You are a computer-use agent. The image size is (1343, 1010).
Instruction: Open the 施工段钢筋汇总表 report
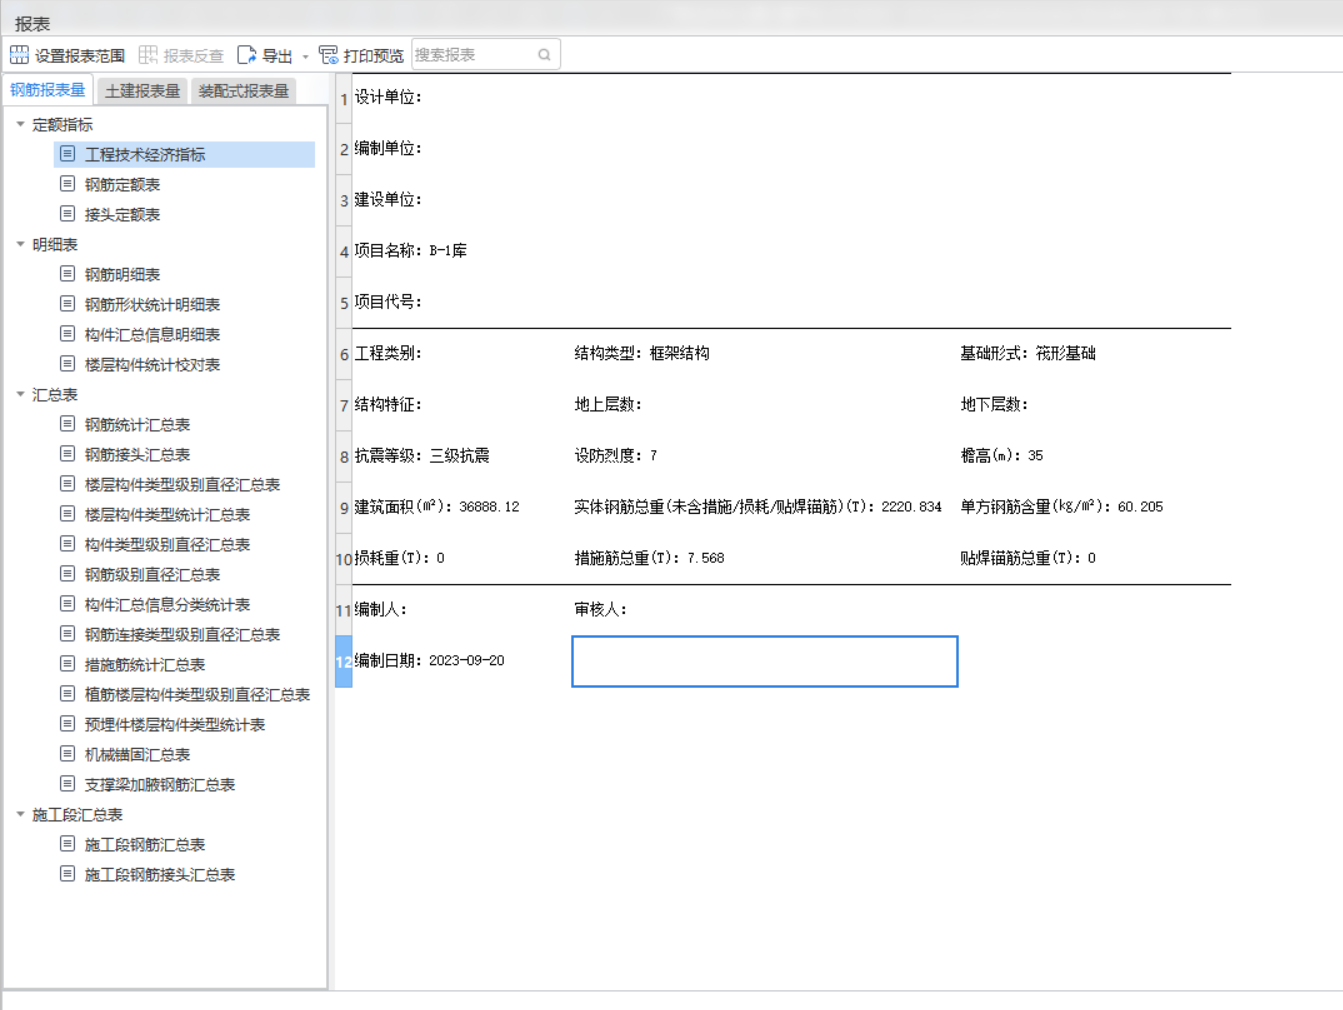click(145, 844)
